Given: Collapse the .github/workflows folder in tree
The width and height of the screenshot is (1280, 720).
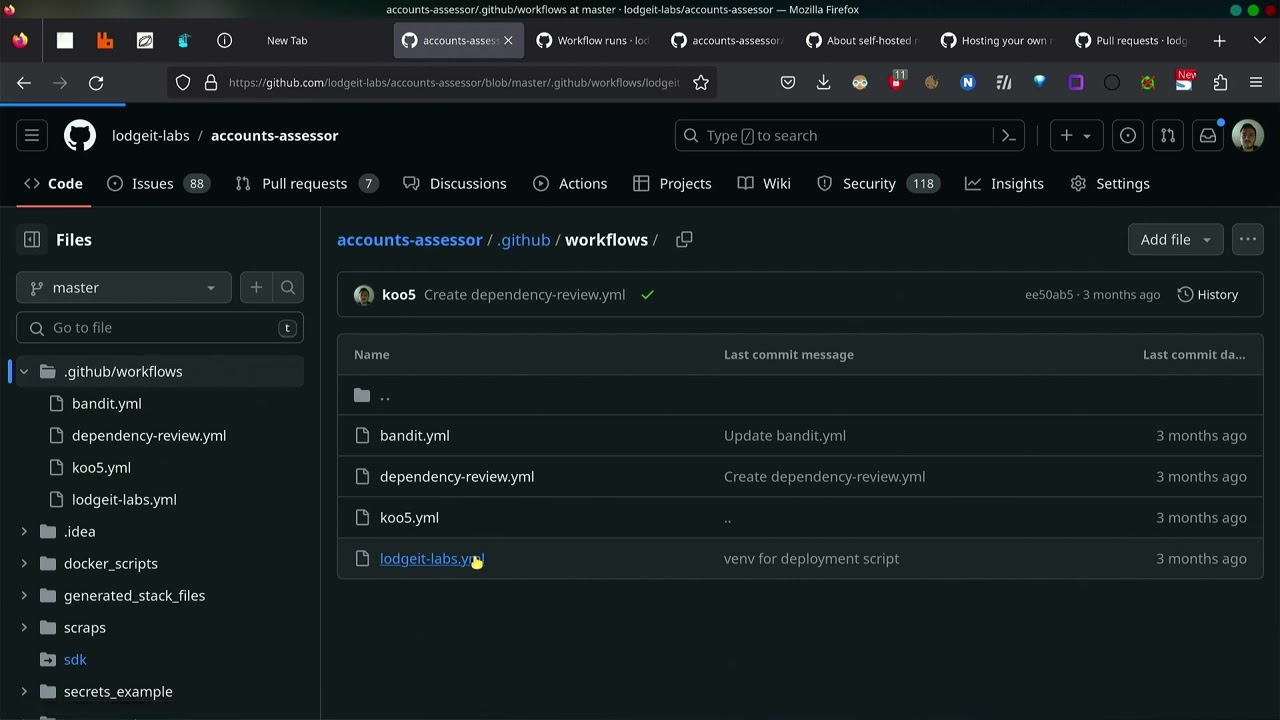Looking at the screenshot, I should pos(24,371).
